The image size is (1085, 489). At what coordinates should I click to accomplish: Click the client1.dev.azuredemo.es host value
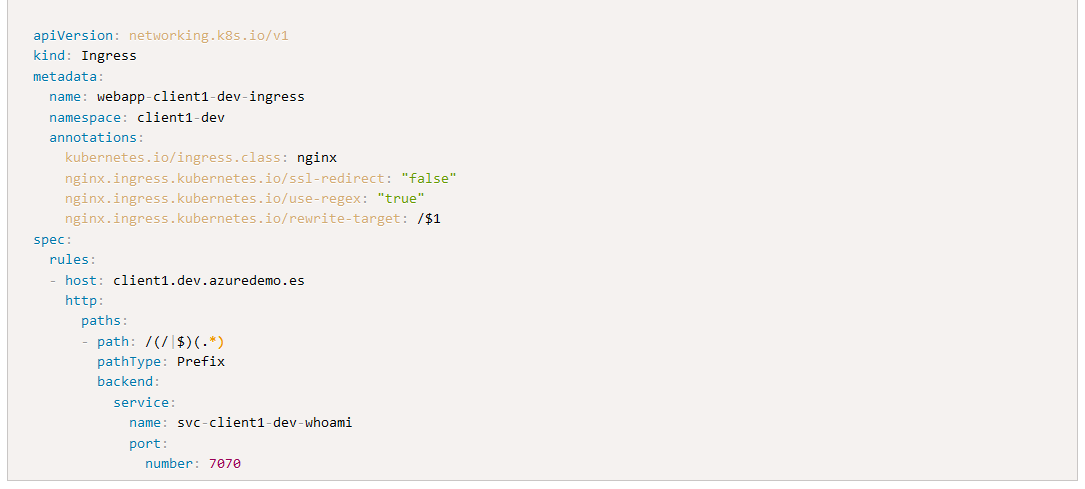coord(209,281)
